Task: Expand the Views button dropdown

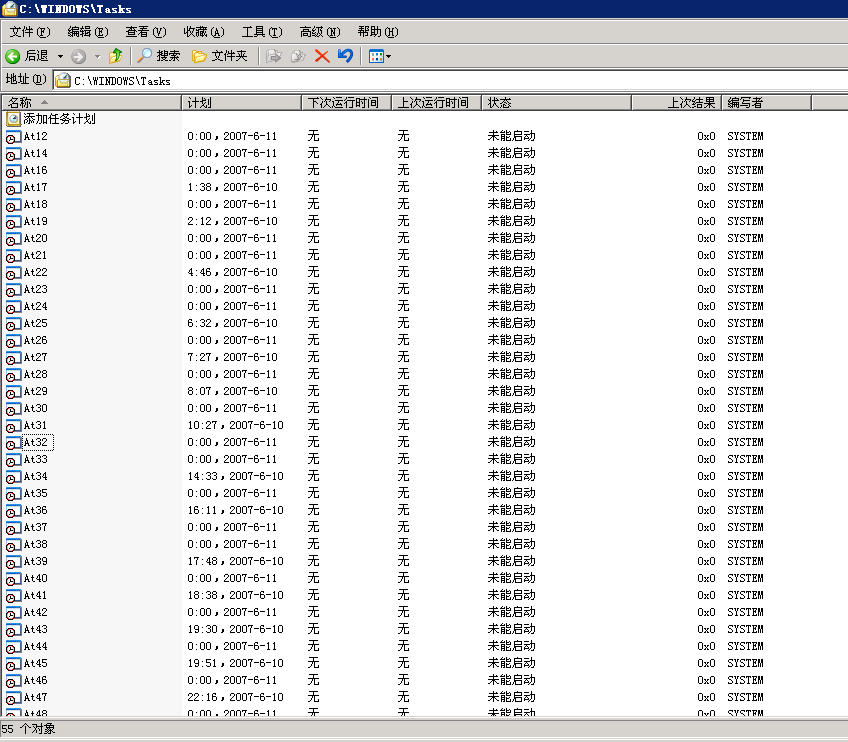Action: pyautogui.click(x=388, y=57)
